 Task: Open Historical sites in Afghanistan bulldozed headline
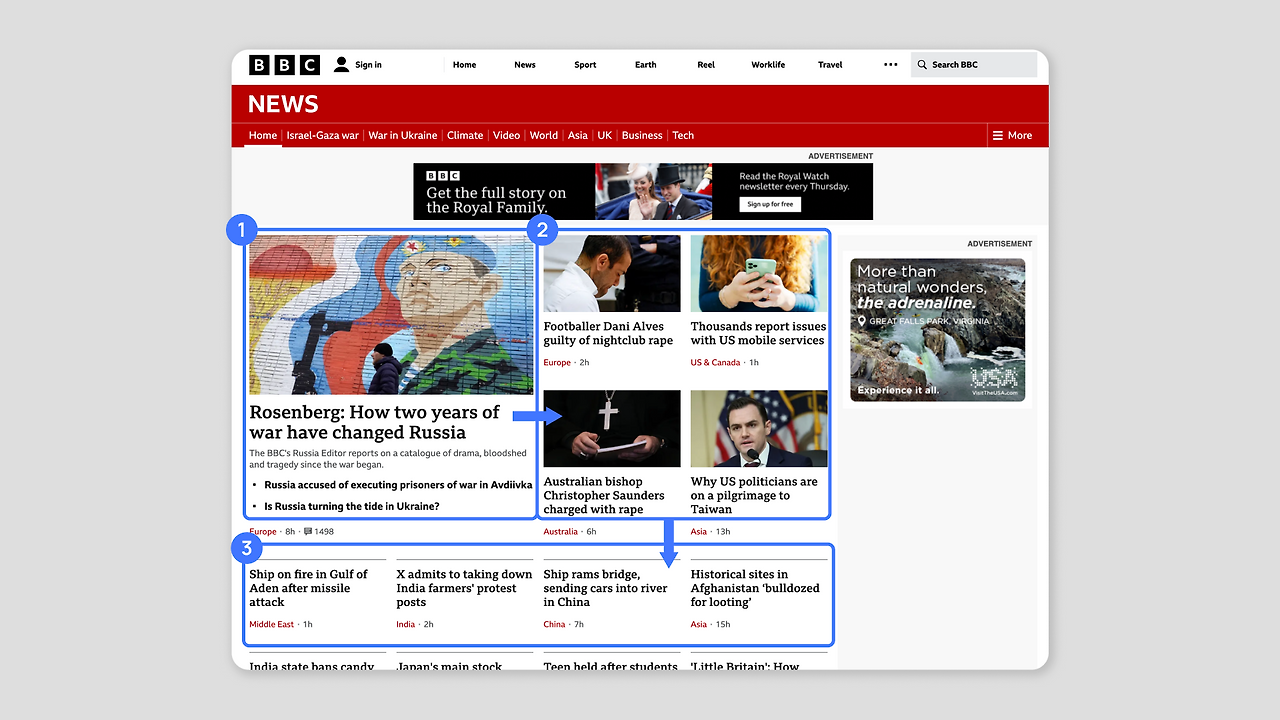(755, 588)
